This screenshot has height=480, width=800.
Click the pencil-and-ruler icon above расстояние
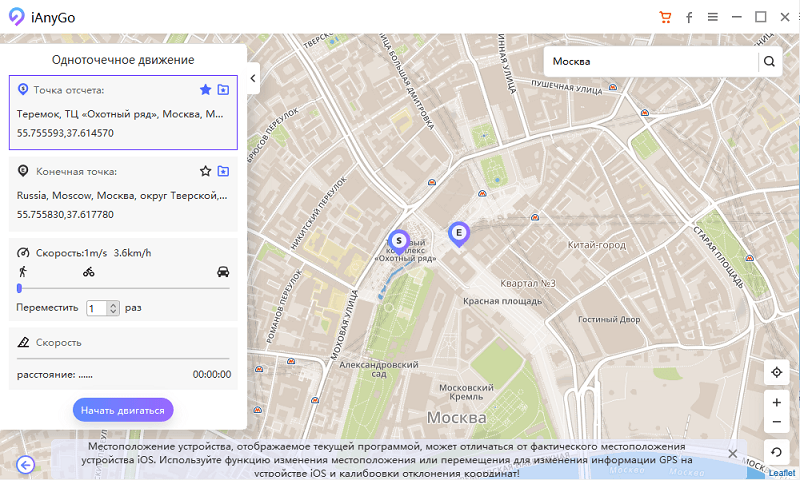[23, 342]
